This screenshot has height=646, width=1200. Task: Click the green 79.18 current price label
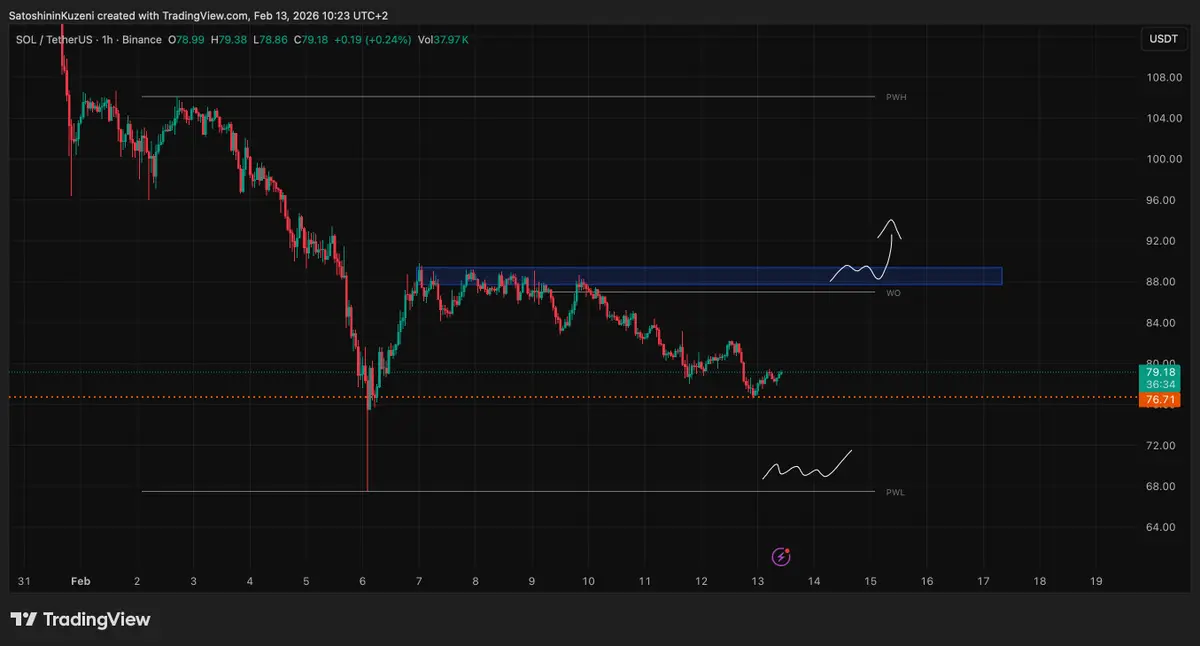pyautogui.click(x=1160, y=372)
